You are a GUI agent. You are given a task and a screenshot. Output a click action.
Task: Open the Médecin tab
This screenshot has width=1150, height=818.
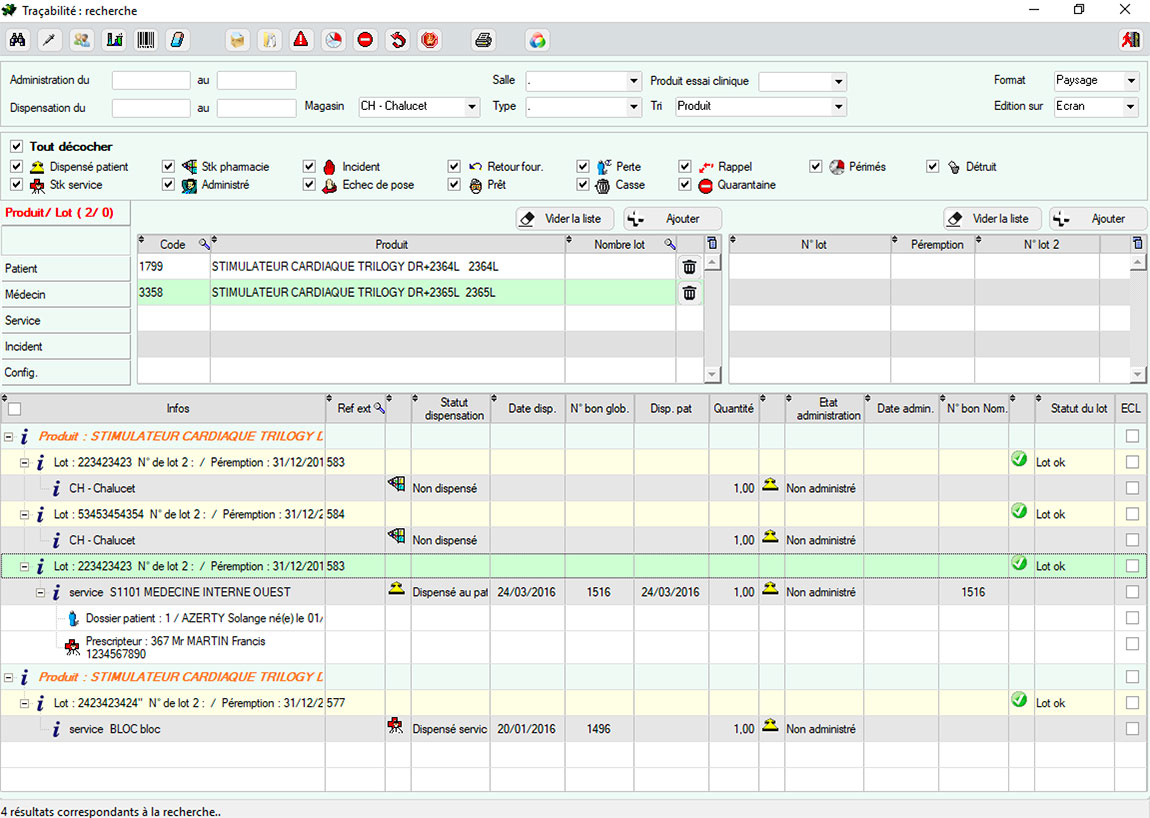[66, 295]
